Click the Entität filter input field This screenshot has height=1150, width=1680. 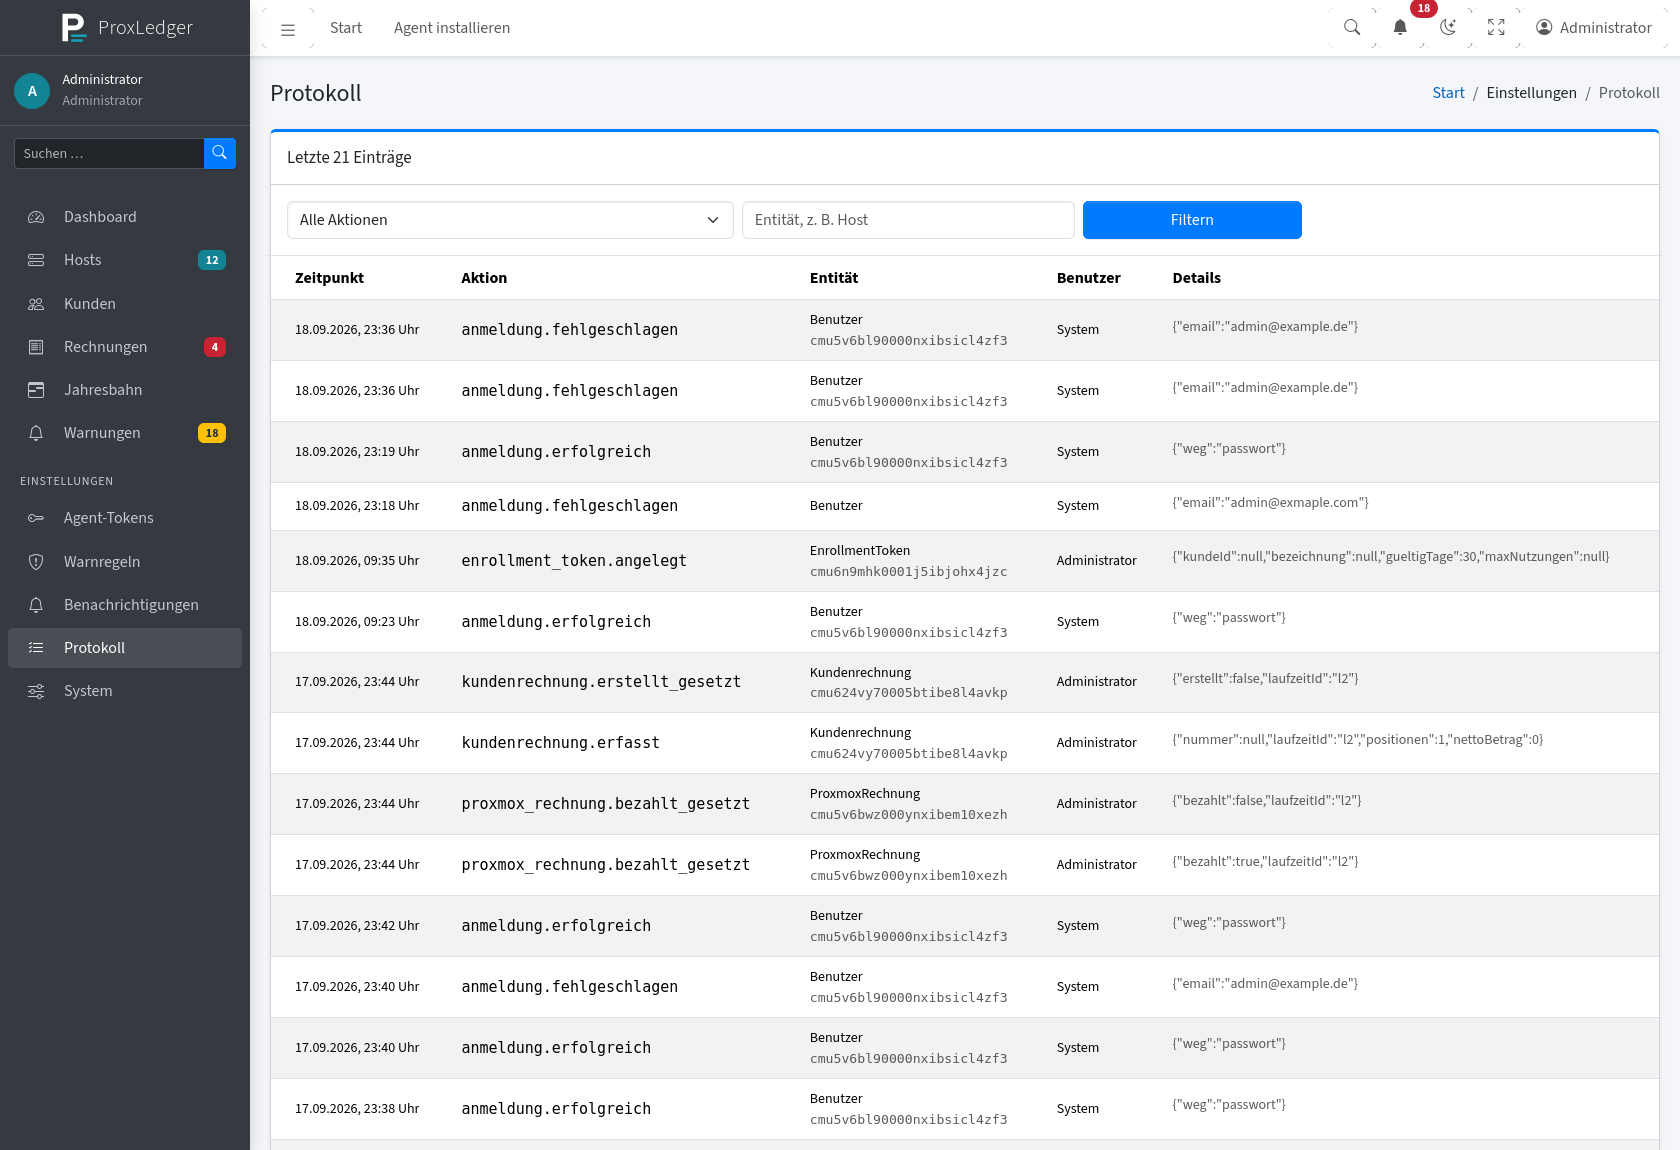[908, 220]
